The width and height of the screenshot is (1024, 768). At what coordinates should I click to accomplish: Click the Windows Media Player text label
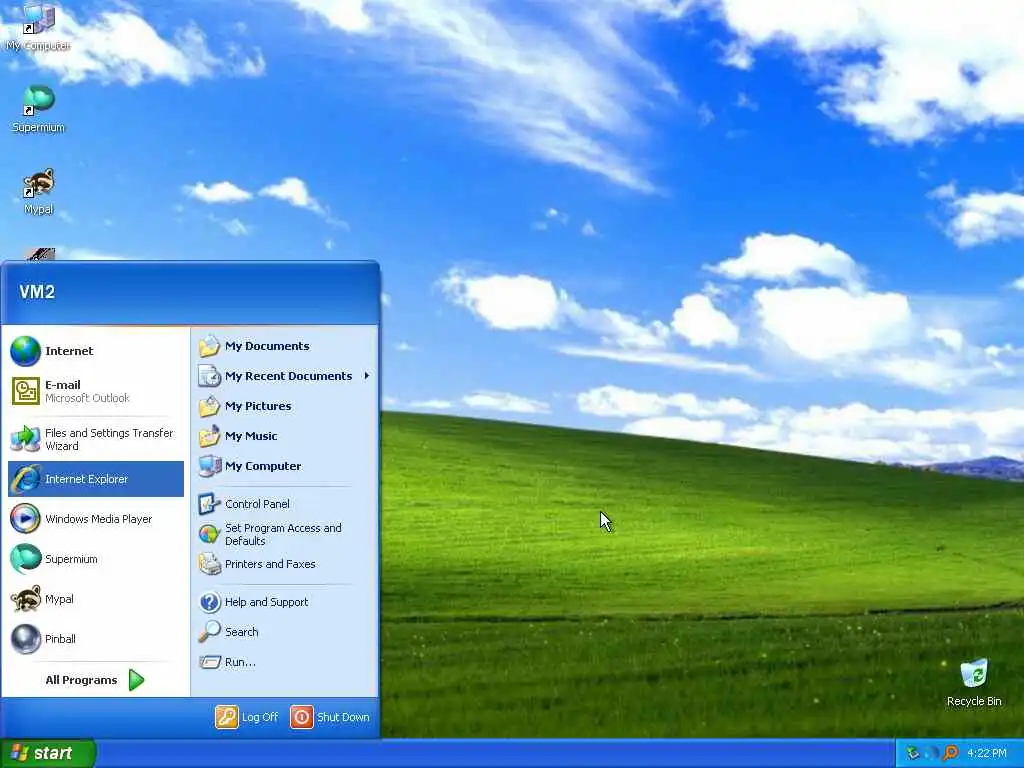tap(99, 519)
